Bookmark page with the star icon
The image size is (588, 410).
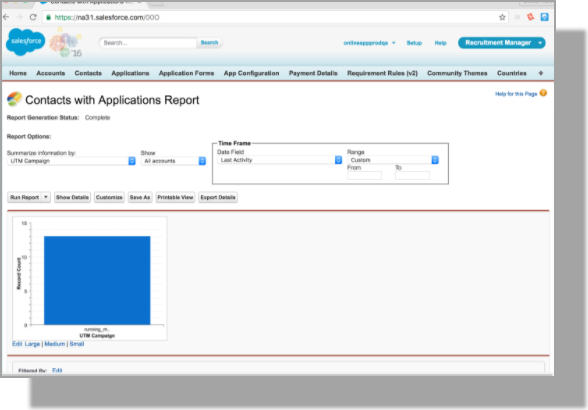point(502,17)
